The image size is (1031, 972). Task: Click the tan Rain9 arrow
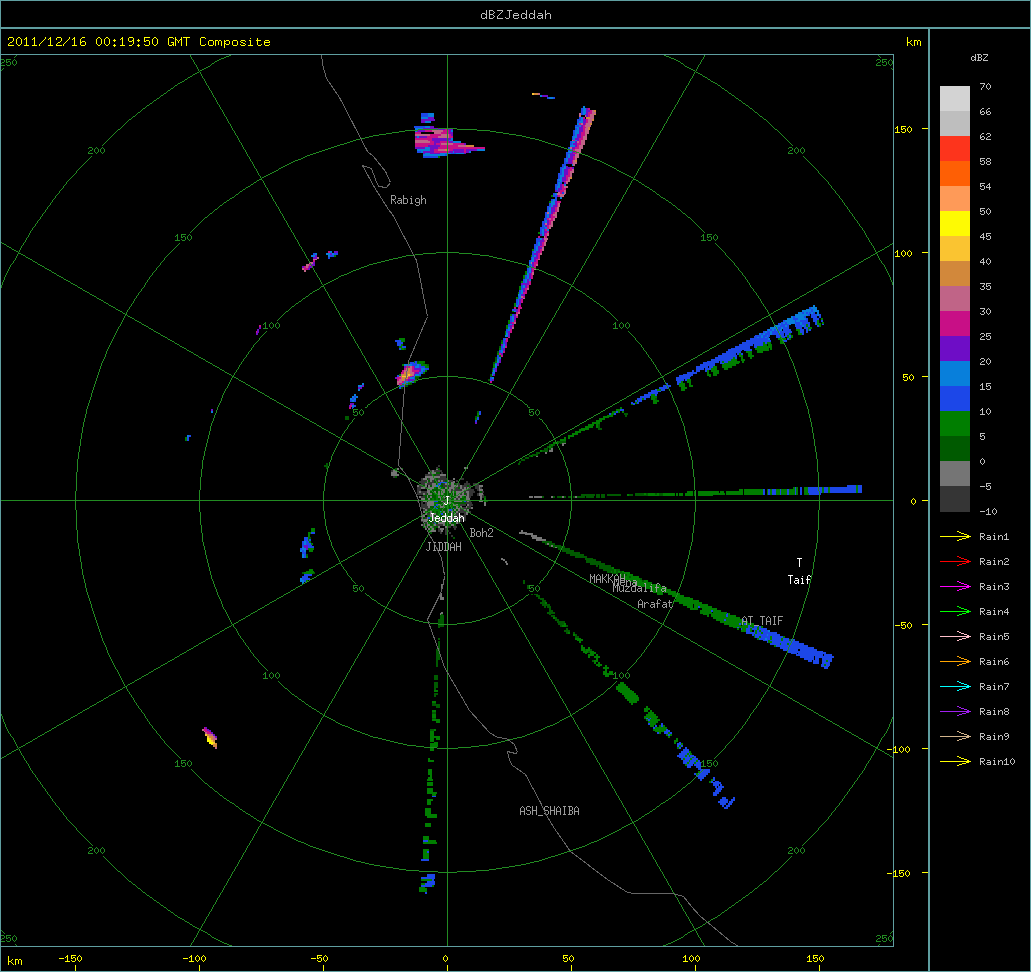tap(955, 737)
